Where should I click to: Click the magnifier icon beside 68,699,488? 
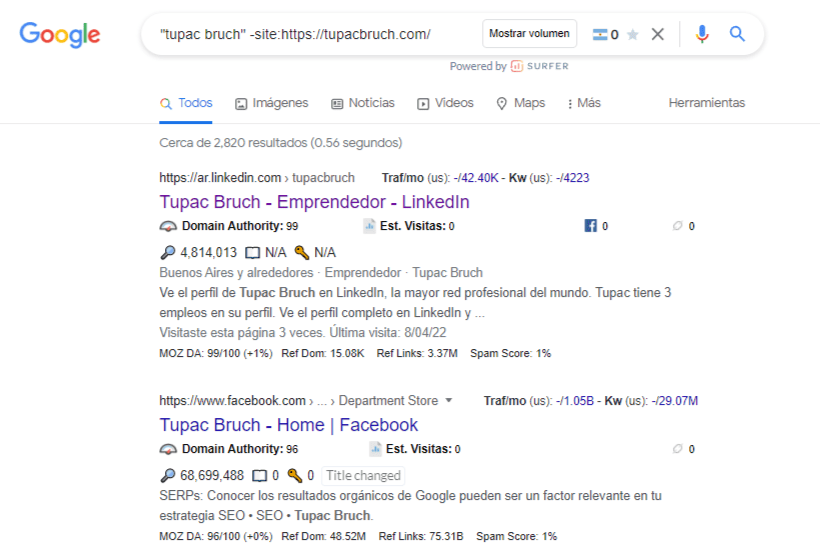(x=167, y=475)
